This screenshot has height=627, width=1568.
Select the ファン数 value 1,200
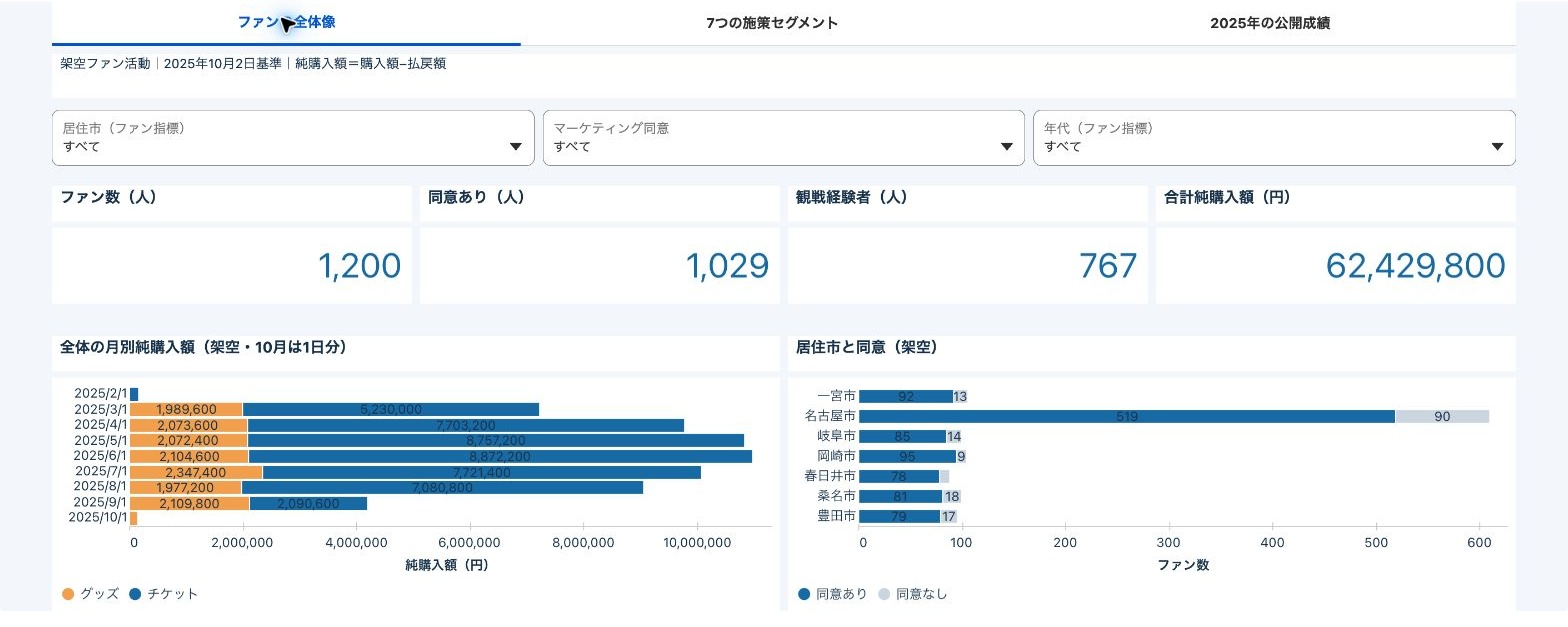(359, 266)
